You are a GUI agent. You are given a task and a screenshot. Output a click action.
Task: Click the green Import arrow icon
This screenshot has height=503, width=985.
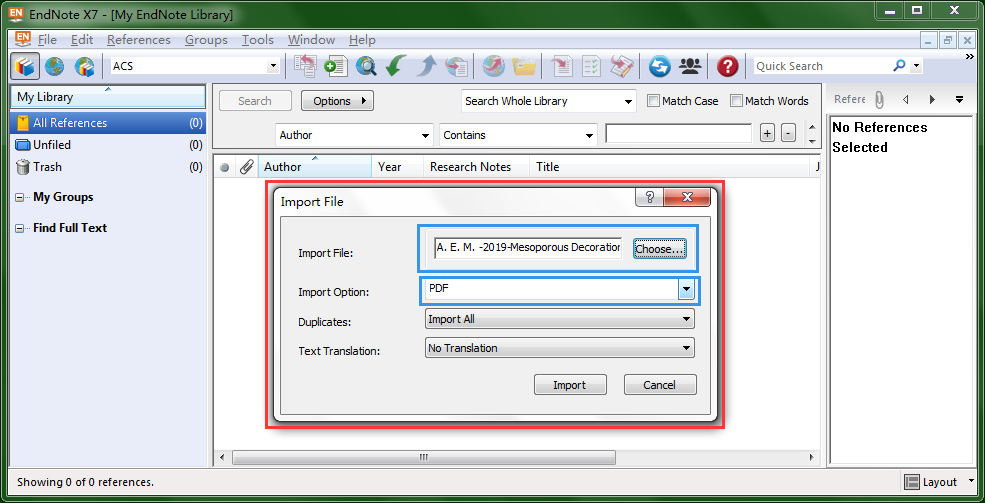point(395,66)
